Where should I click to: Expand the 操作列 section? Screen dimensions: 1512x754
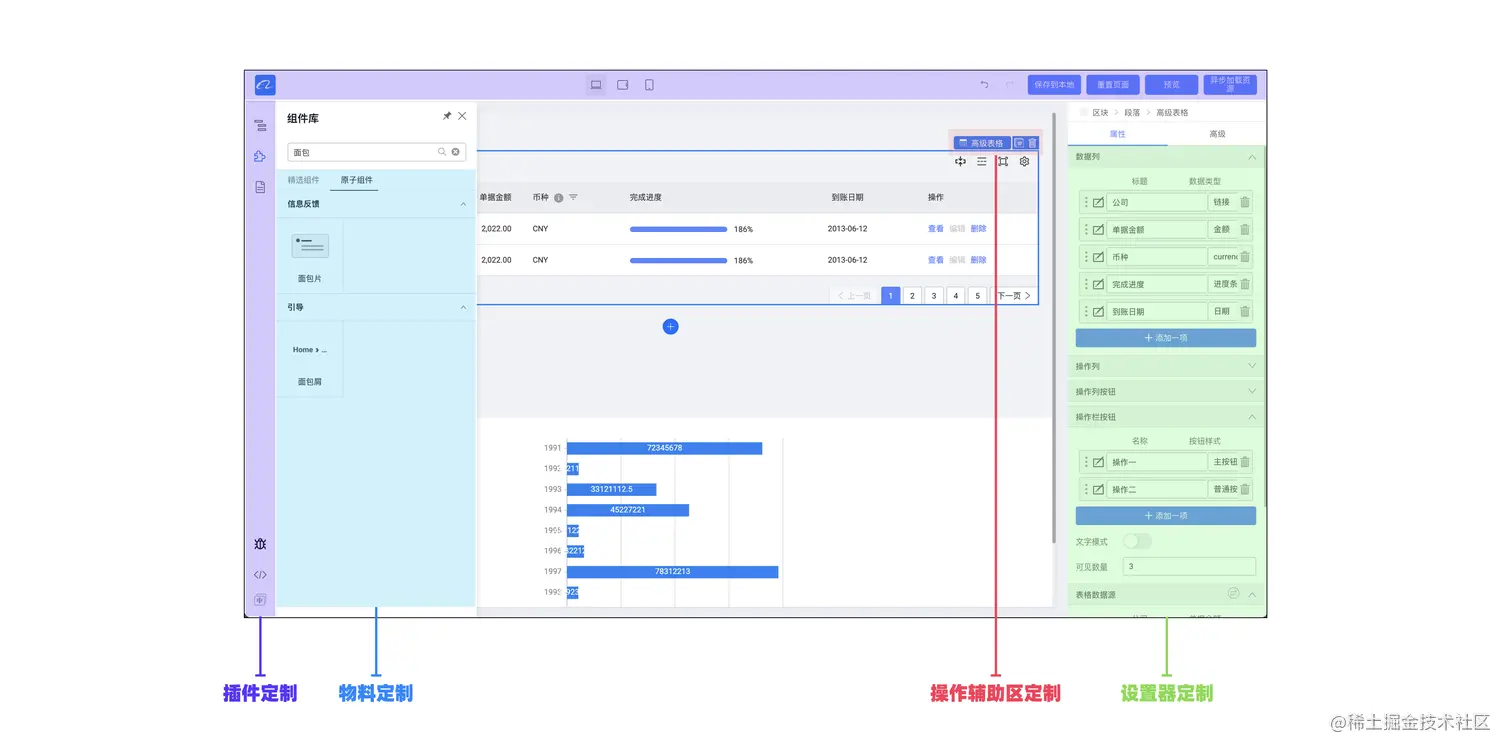1251,366
